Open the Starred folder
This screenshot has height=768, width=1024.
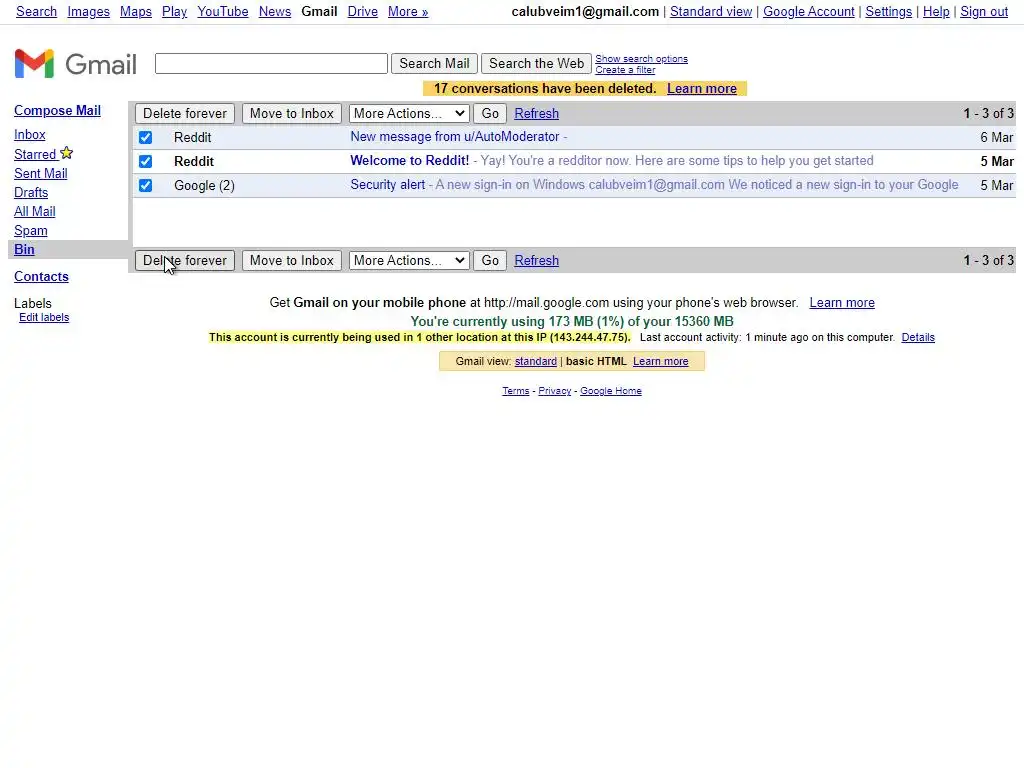pos(35,155)
